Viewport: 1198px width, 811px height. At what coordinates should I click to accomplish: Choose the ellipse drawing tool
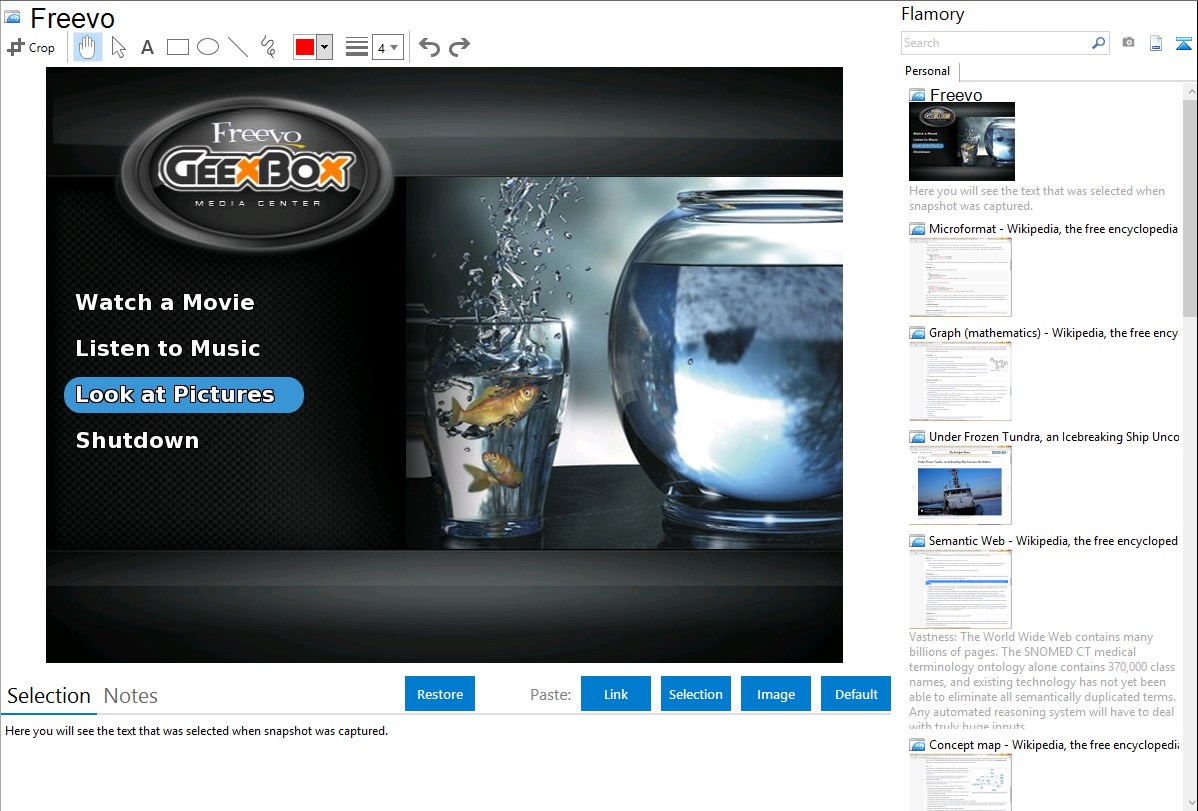[x=208, y=47]
